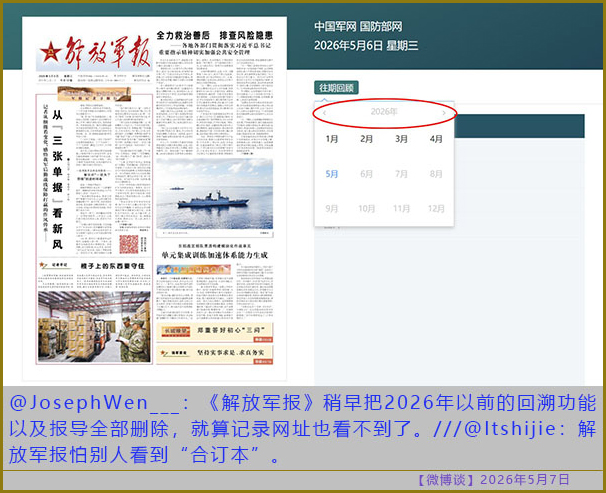Select 4月 in month picker
Screen dimensions: 606x493
436,139
